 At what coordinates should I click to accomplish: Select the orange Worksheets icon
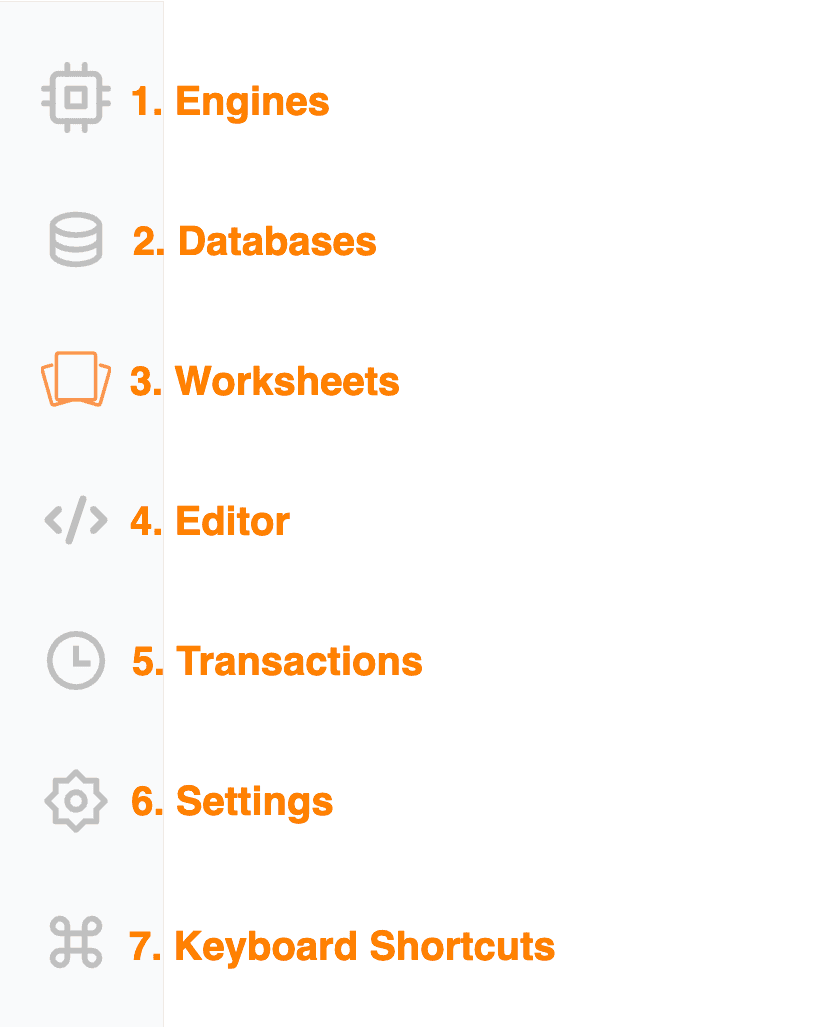click(x=75, y=379)
